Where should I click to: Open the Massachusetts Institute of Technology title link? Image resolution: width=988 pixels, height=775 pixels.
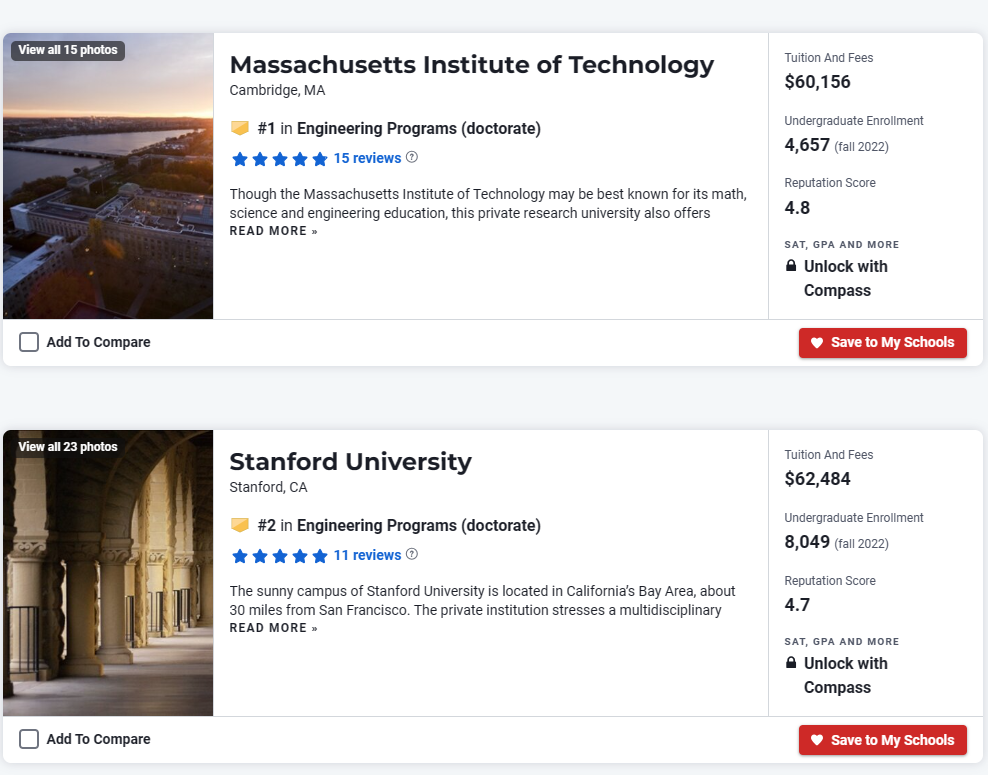(x=471, y=65)
